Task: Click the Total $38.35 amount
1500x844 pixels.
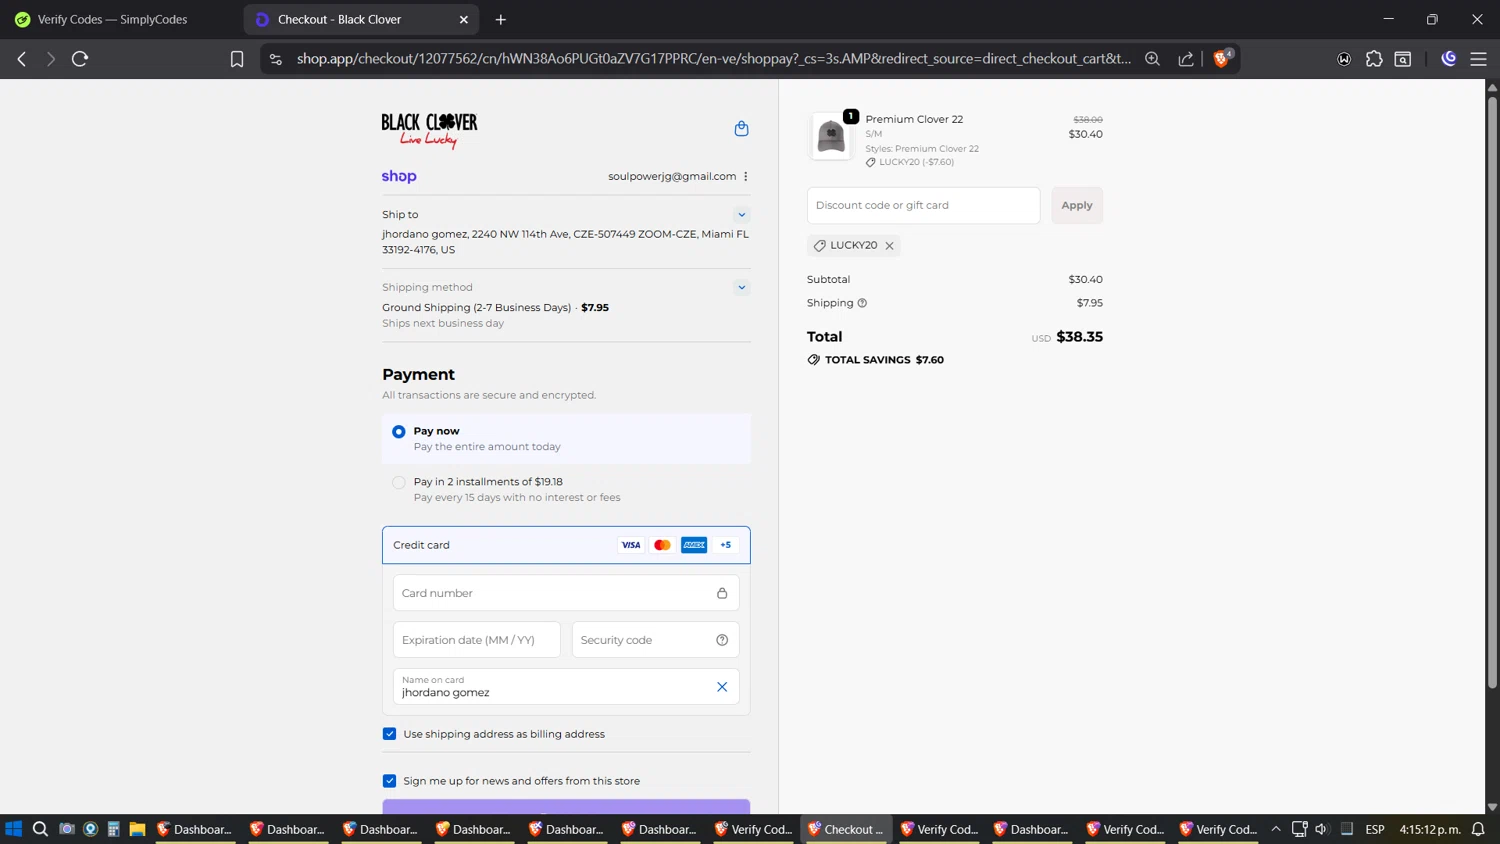Action: pyautogui.click(x=1080, y=337)
